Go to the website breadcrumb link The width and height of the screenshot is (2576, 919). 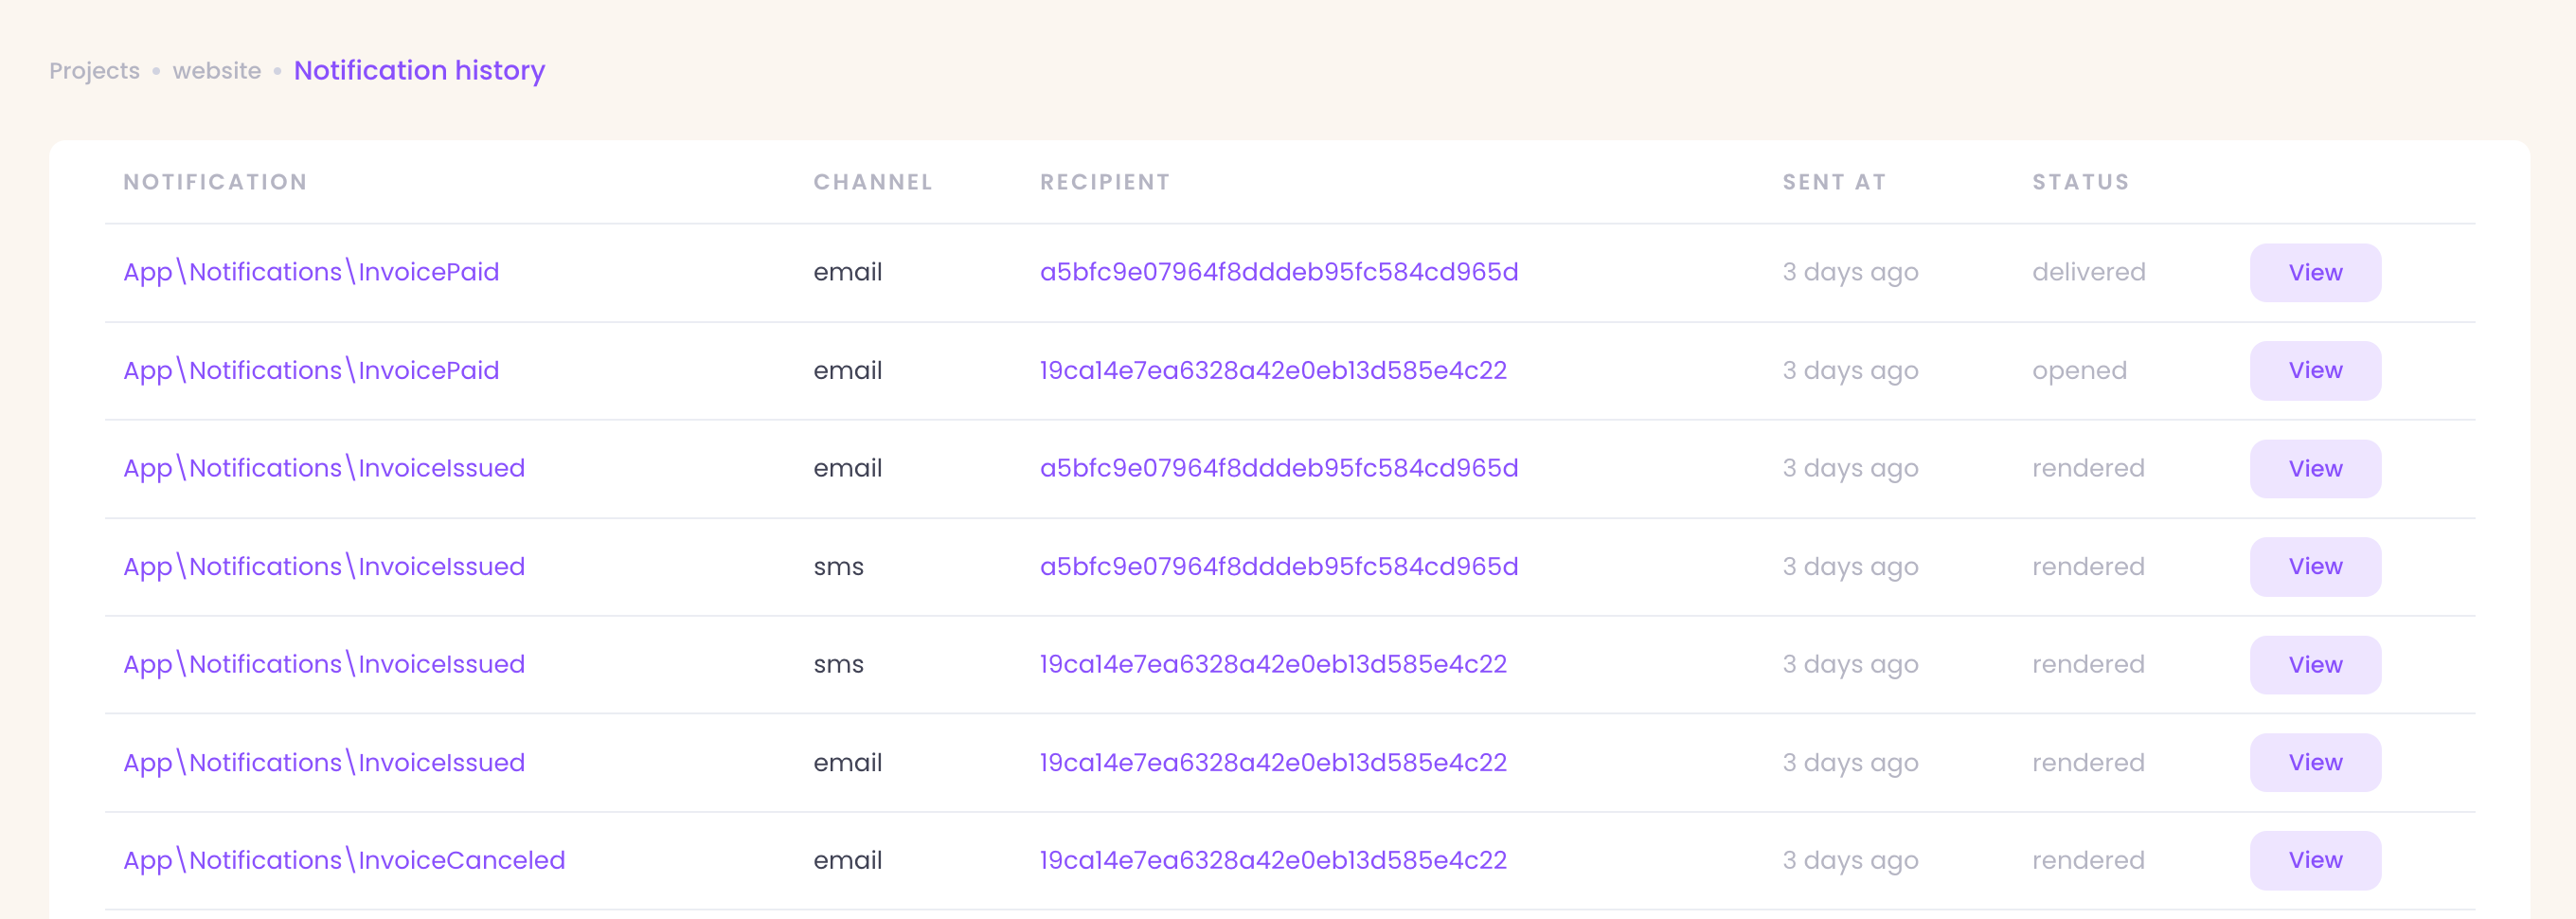pos(216,71)
